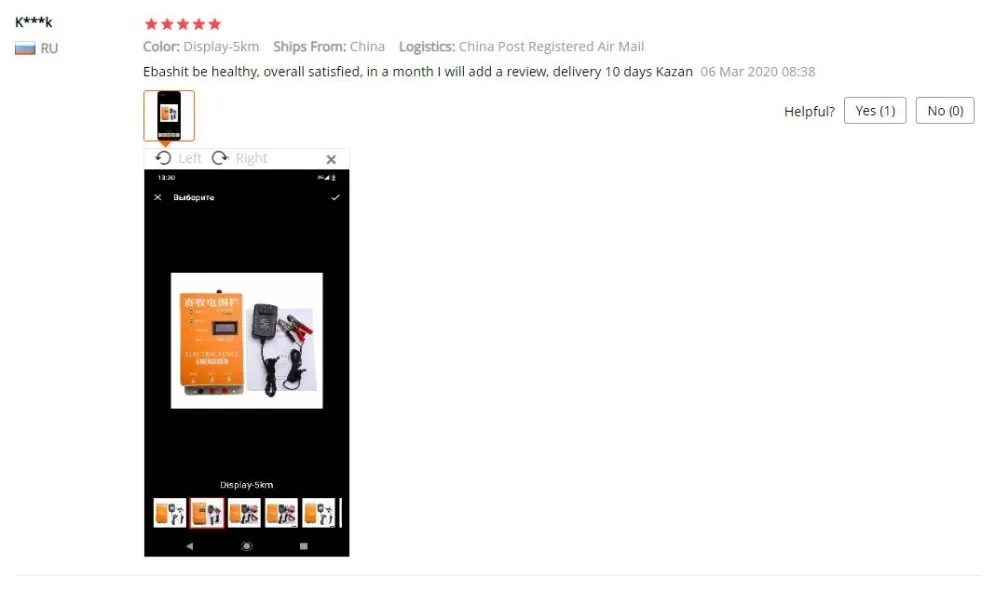Mark review as helpful with Yes (1)
The height and width of the screenshot is (592, 1000).
click(x=874, y=110)
